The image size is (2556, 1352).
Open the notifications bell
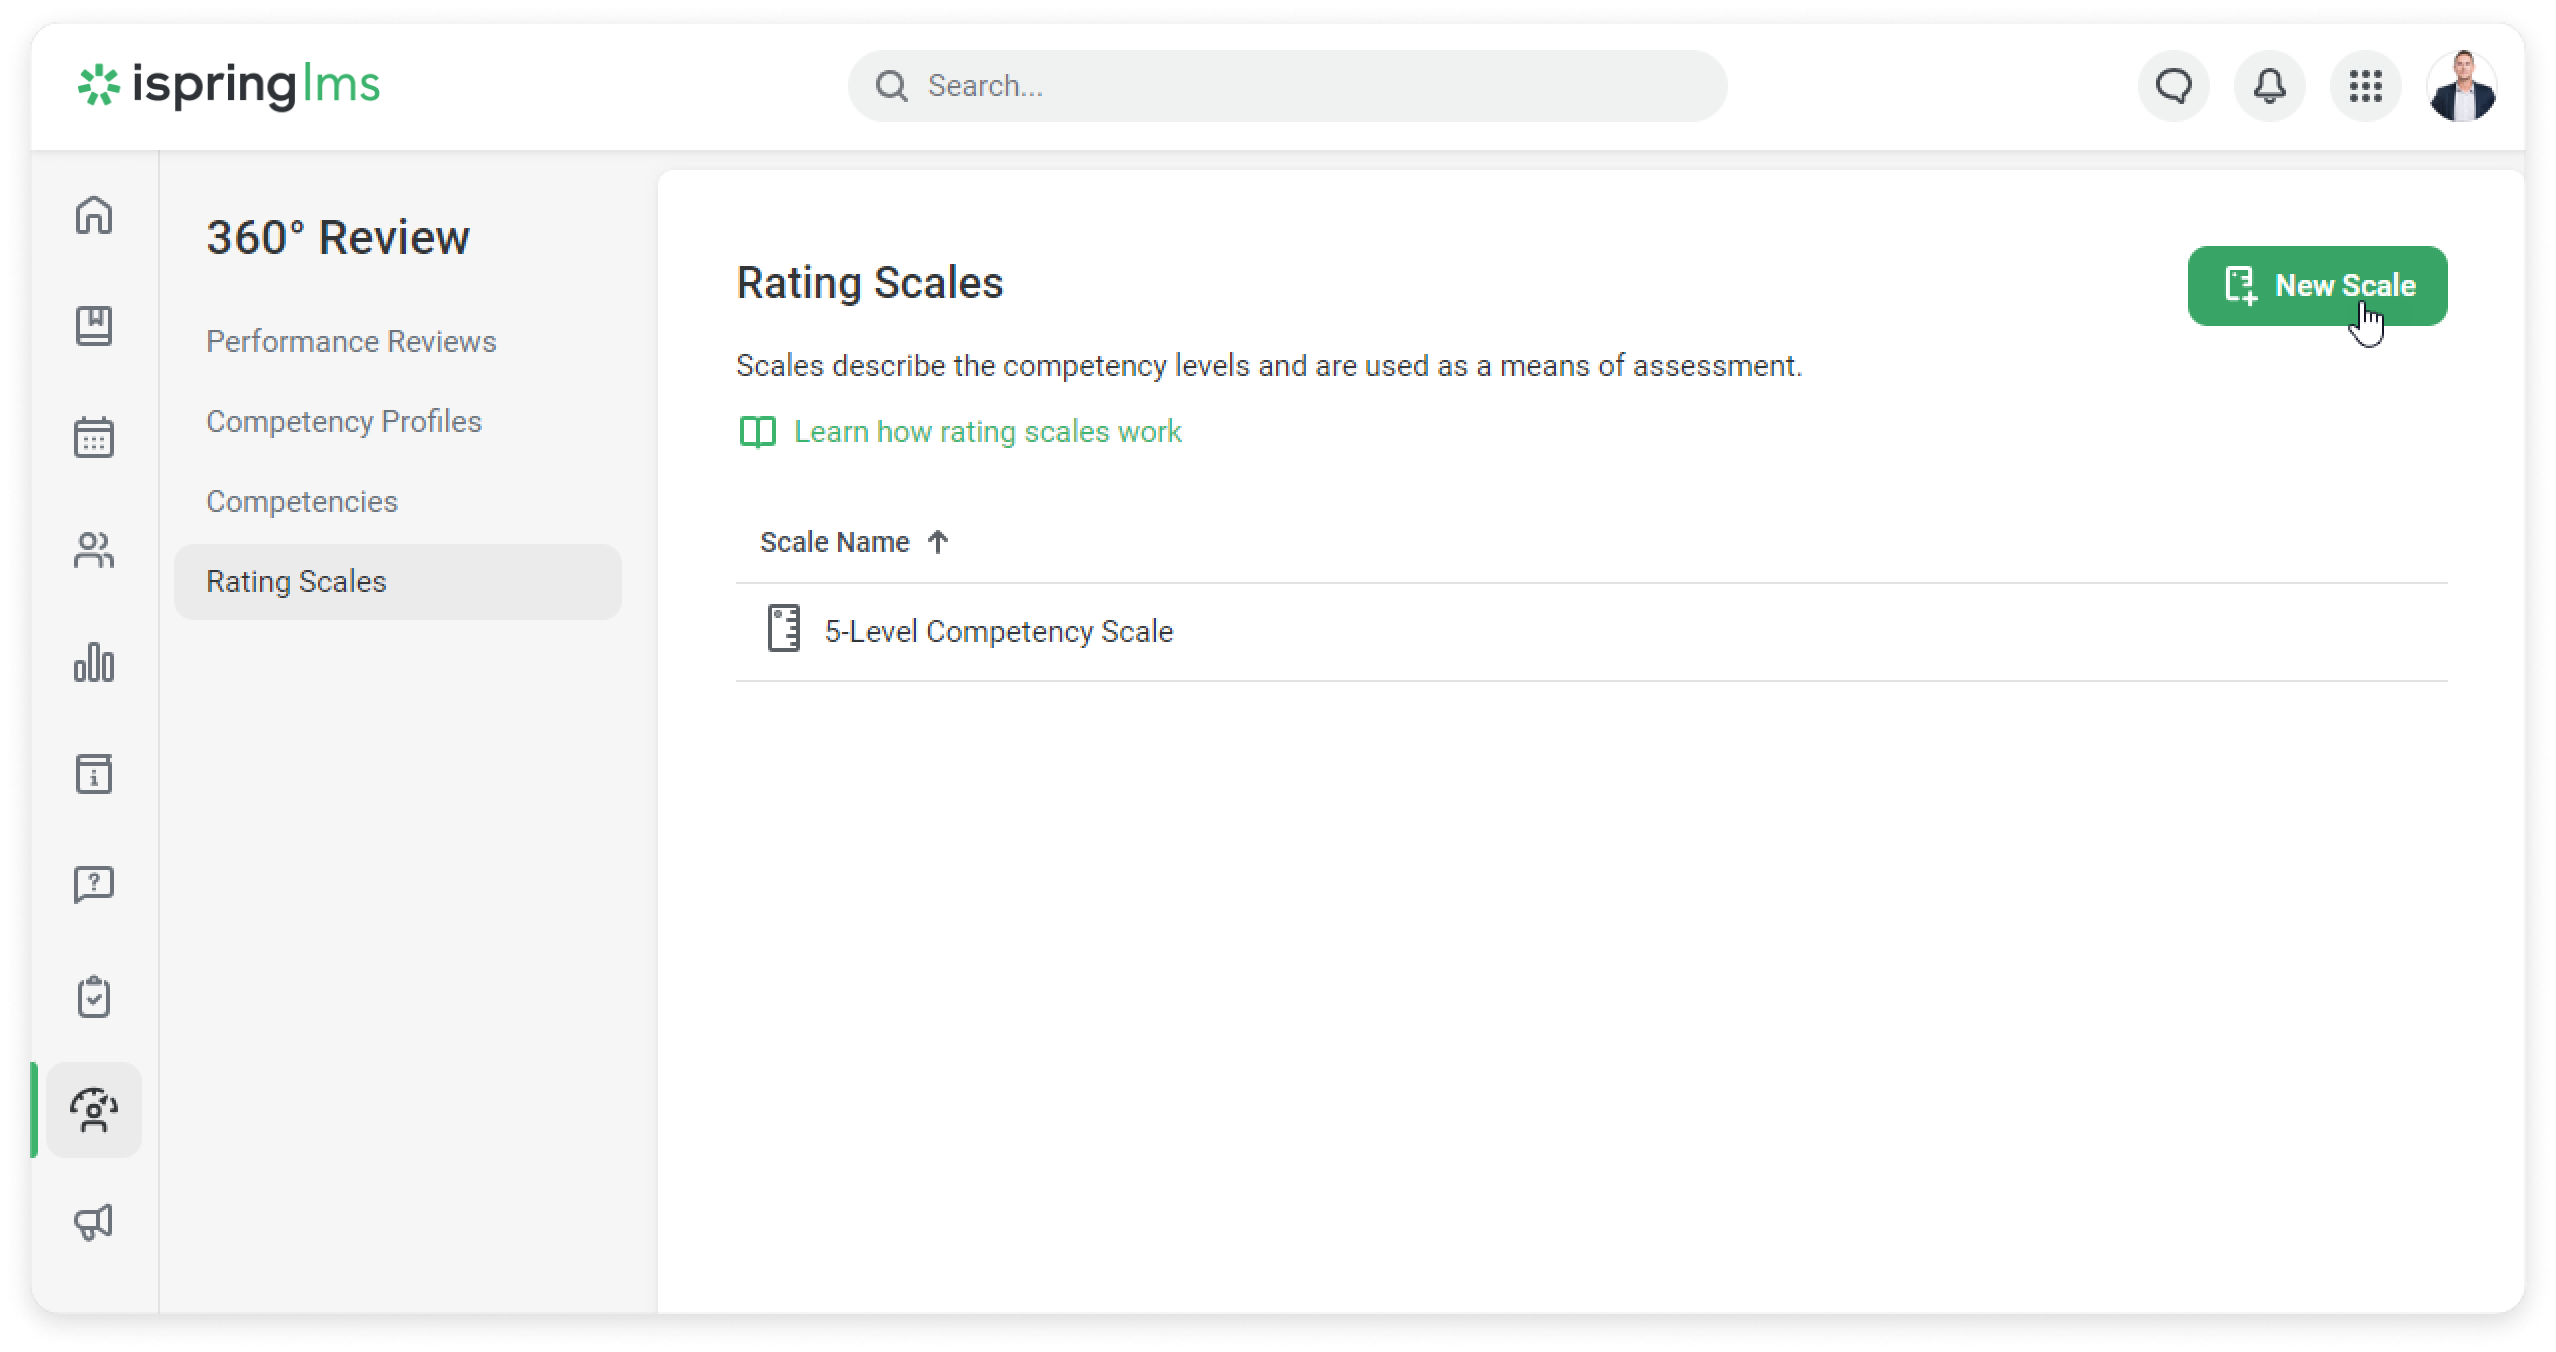(2270, 86)
